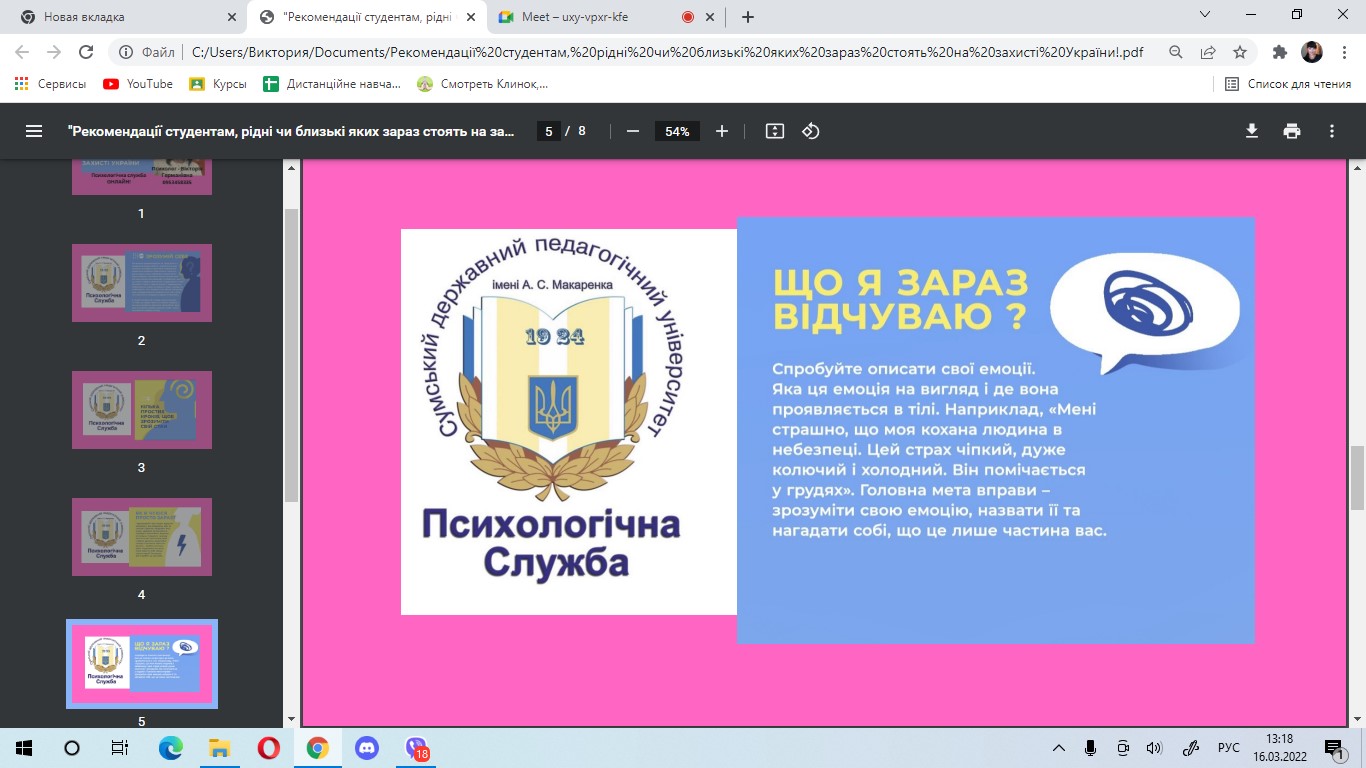The image size is (1366, 768).
Task: Download the PDF file
Action: coord(1251,131)
